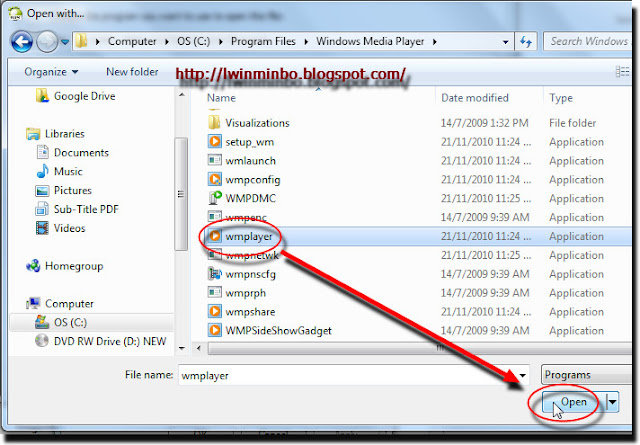Open the Videos library
The height and width of the screenshot is (445, 640).
[x=69, y=228]
